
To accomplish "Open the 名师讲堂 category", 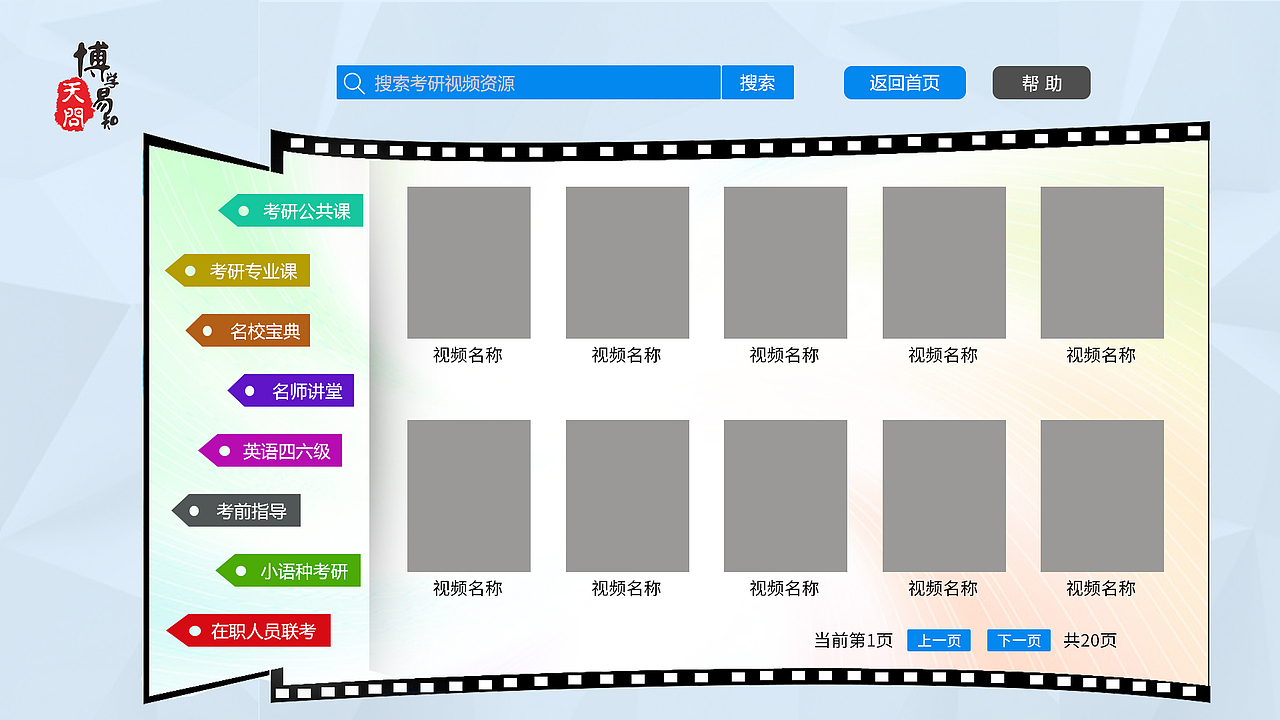I will [291, 391].
